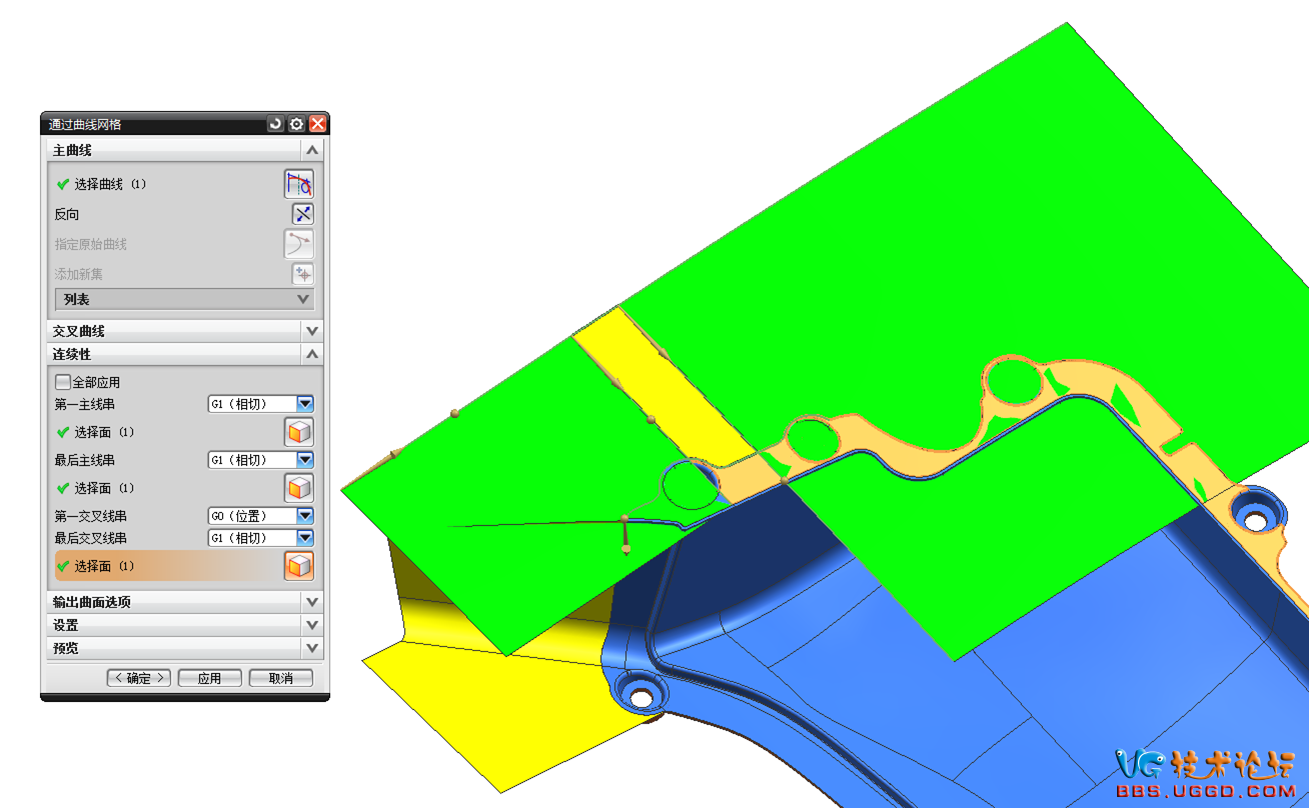This screenshot has width=1310, height=809.
Task: Click select face icon in highlighted orange row
Action: (x=299, y=566)
